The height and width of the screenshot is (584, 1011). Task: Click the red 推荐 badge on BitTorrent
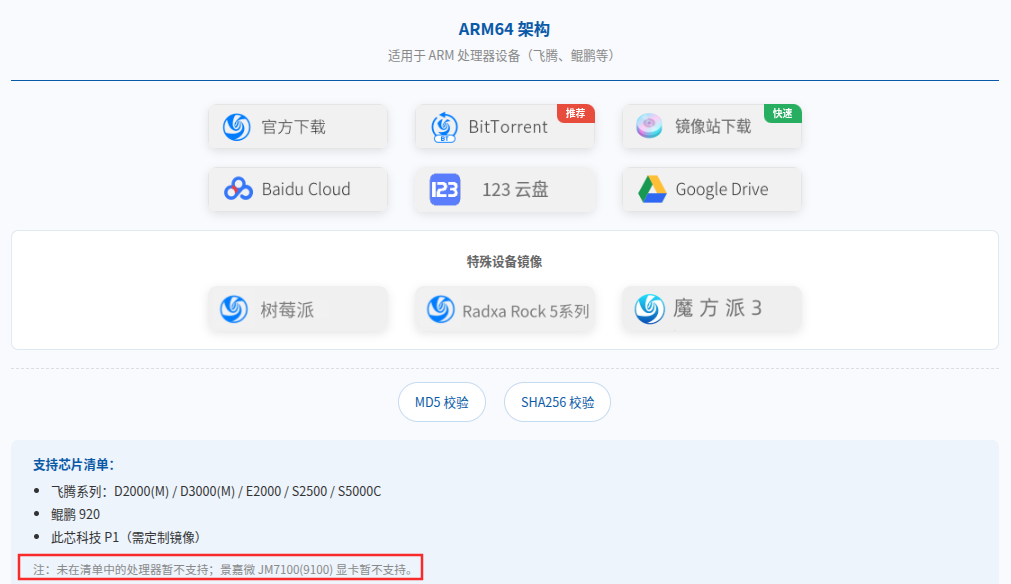point(575,113)
